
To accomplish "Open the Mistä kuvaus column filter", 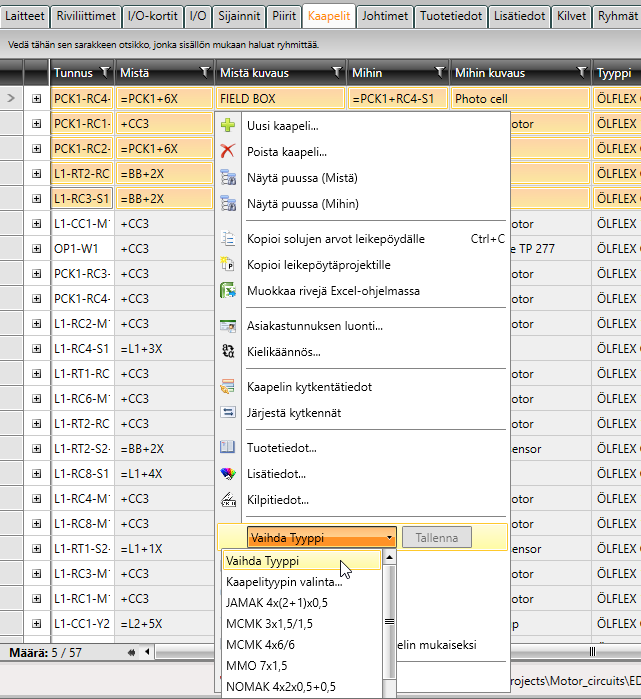I will coord(337,73).
